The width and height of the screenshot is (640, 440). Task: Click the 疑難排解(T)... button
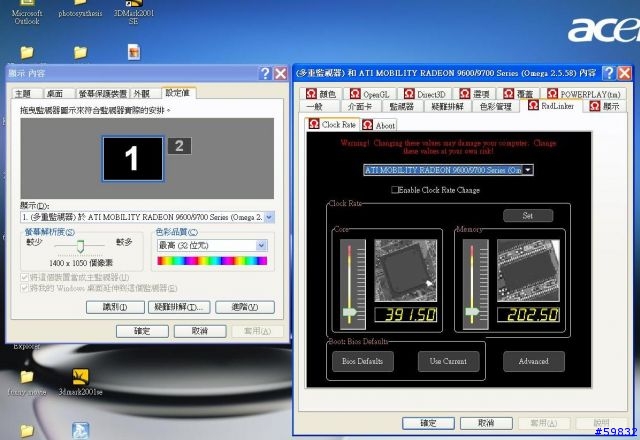tap(179, 307)
